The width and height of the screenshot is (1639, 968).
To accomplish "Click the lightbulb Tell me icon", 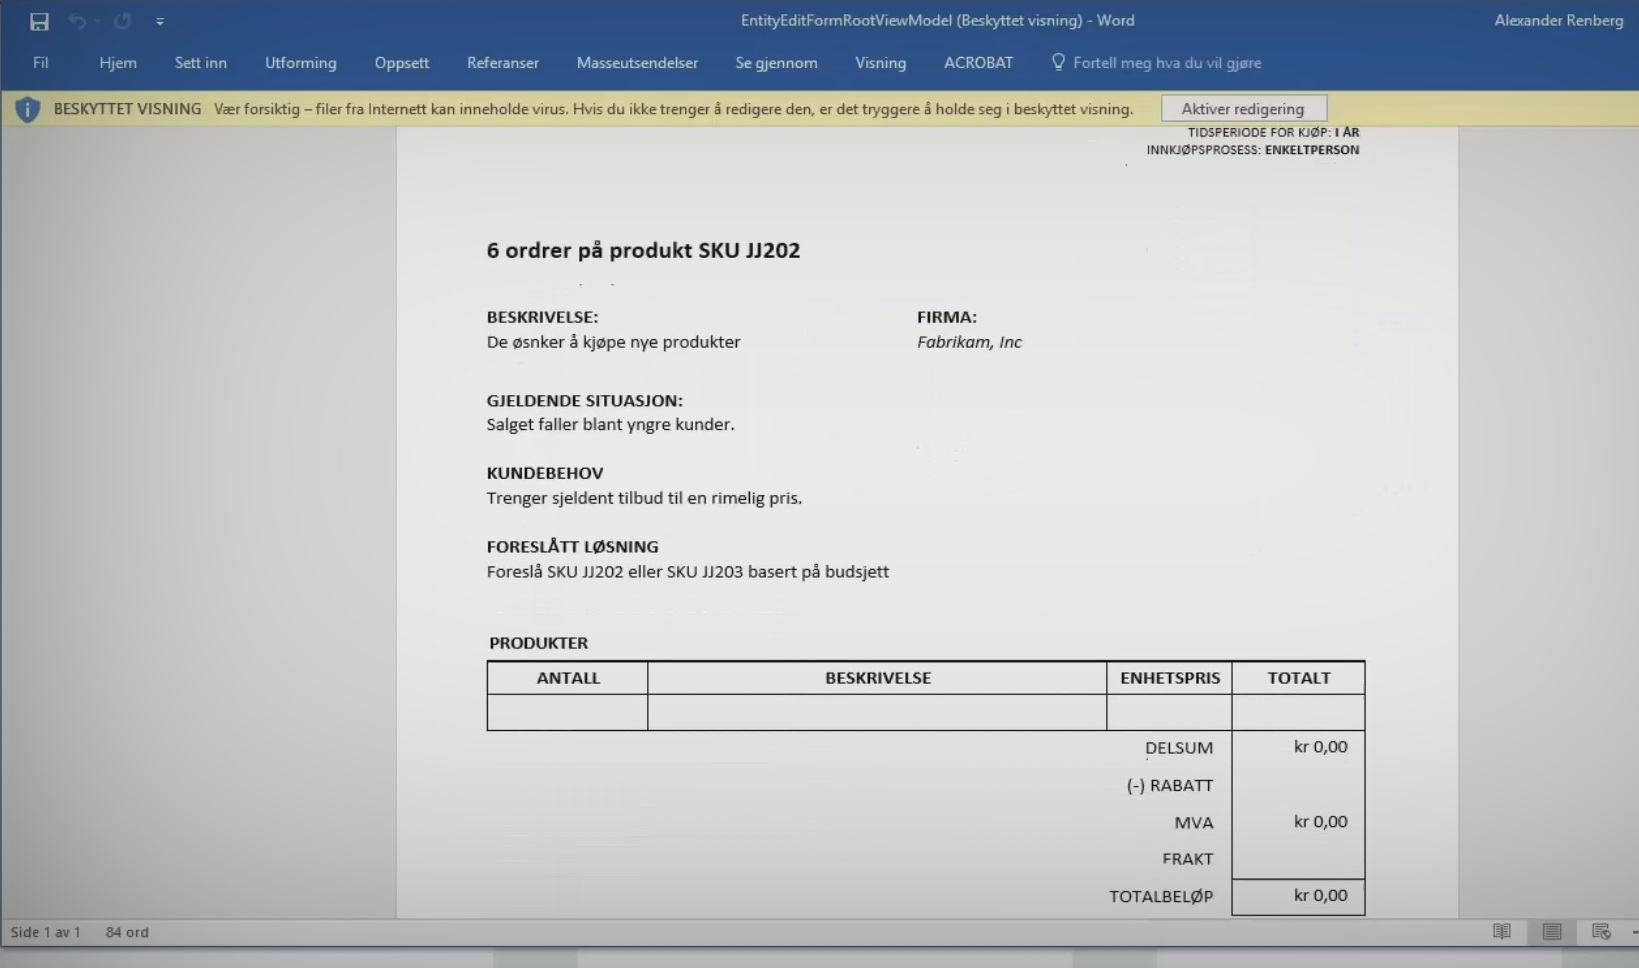I will (x=1058, y=62).
